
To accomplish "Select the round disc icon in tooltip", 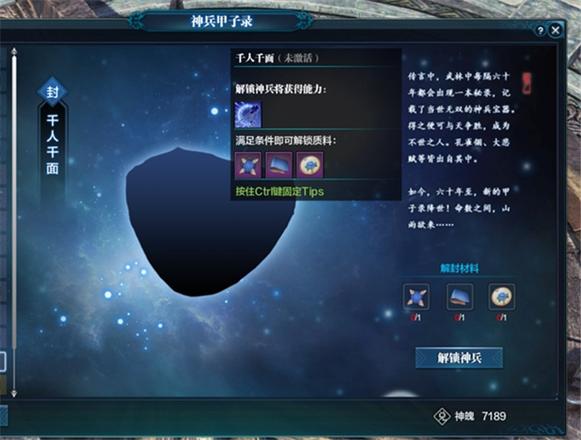I will 310,165.
